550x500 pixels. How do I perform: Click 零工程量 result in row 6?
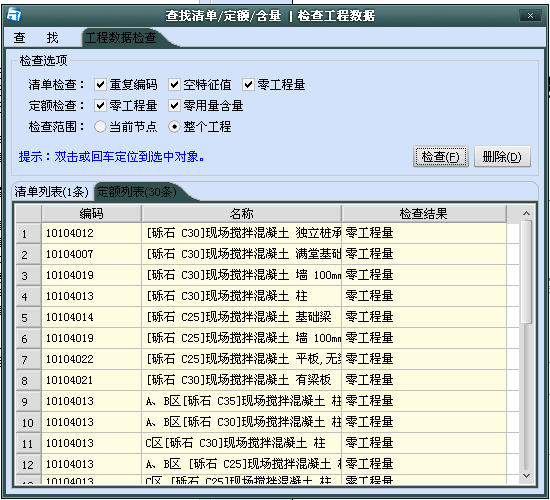(x=424, y=339)
